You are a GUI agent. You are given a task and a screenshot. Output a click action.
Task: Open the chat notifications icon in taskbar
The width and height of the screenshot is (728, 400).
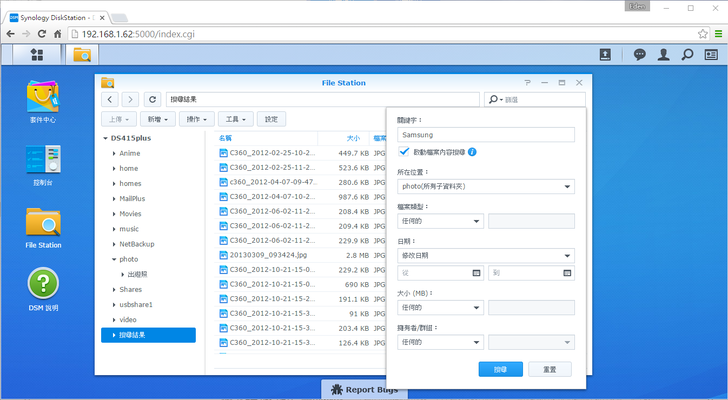tap(639, 54)
